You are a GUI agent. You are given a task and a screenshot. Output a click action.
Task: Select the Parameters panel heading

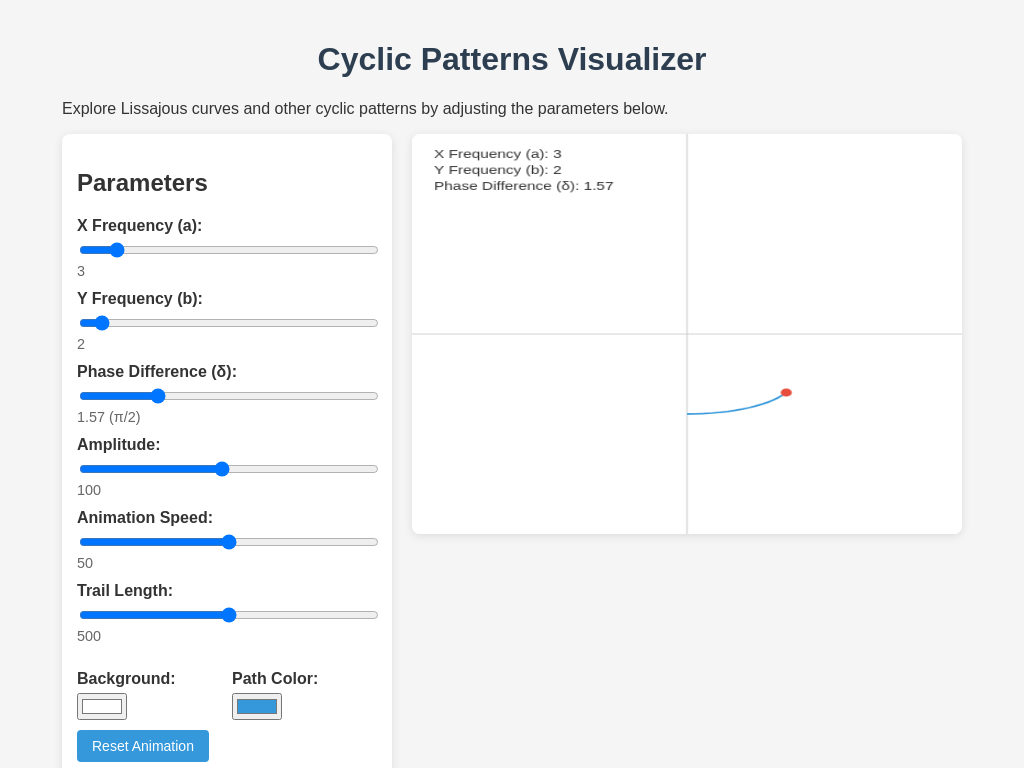pyautogui.click(x=142, y=183)
